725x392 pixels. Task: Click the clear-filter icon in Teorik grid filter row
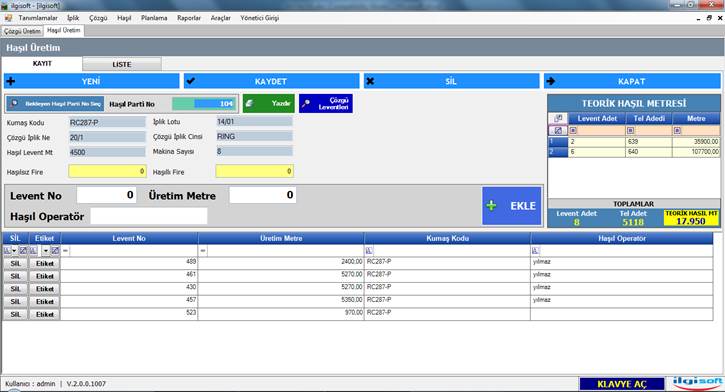[x=558, y=130]
